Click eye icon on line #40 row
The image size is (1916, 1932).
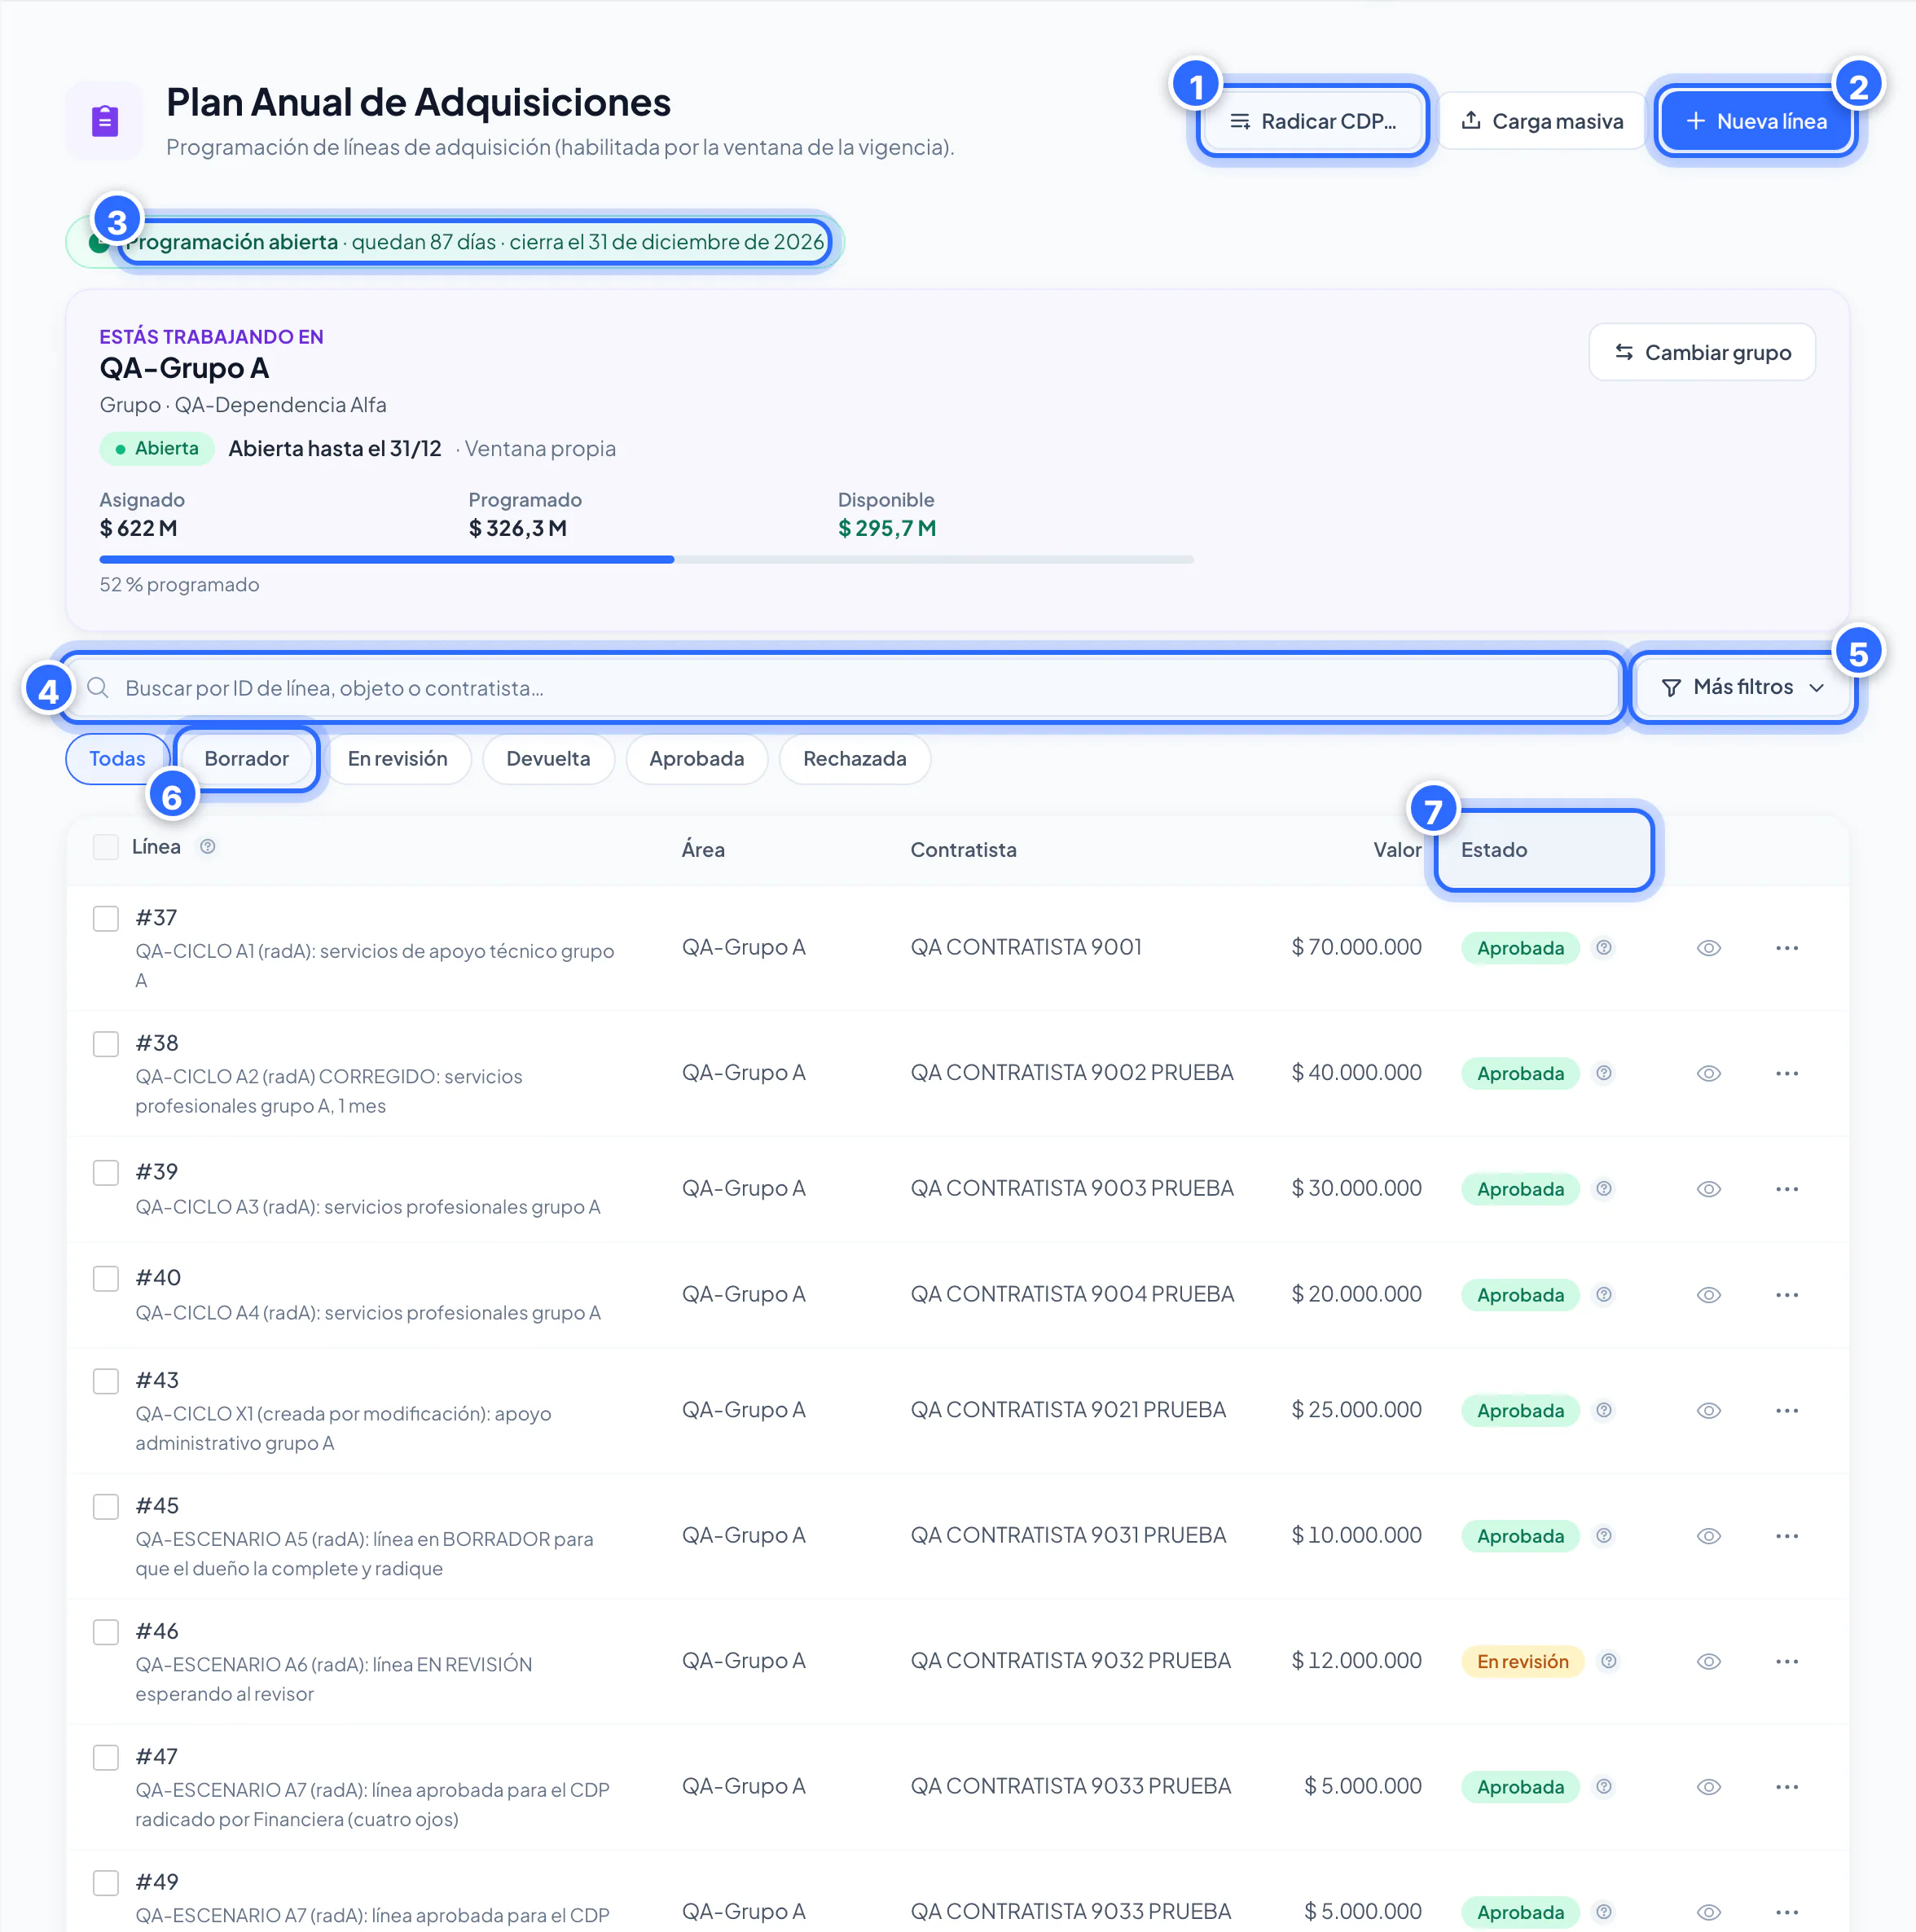click(1708, 1295)
